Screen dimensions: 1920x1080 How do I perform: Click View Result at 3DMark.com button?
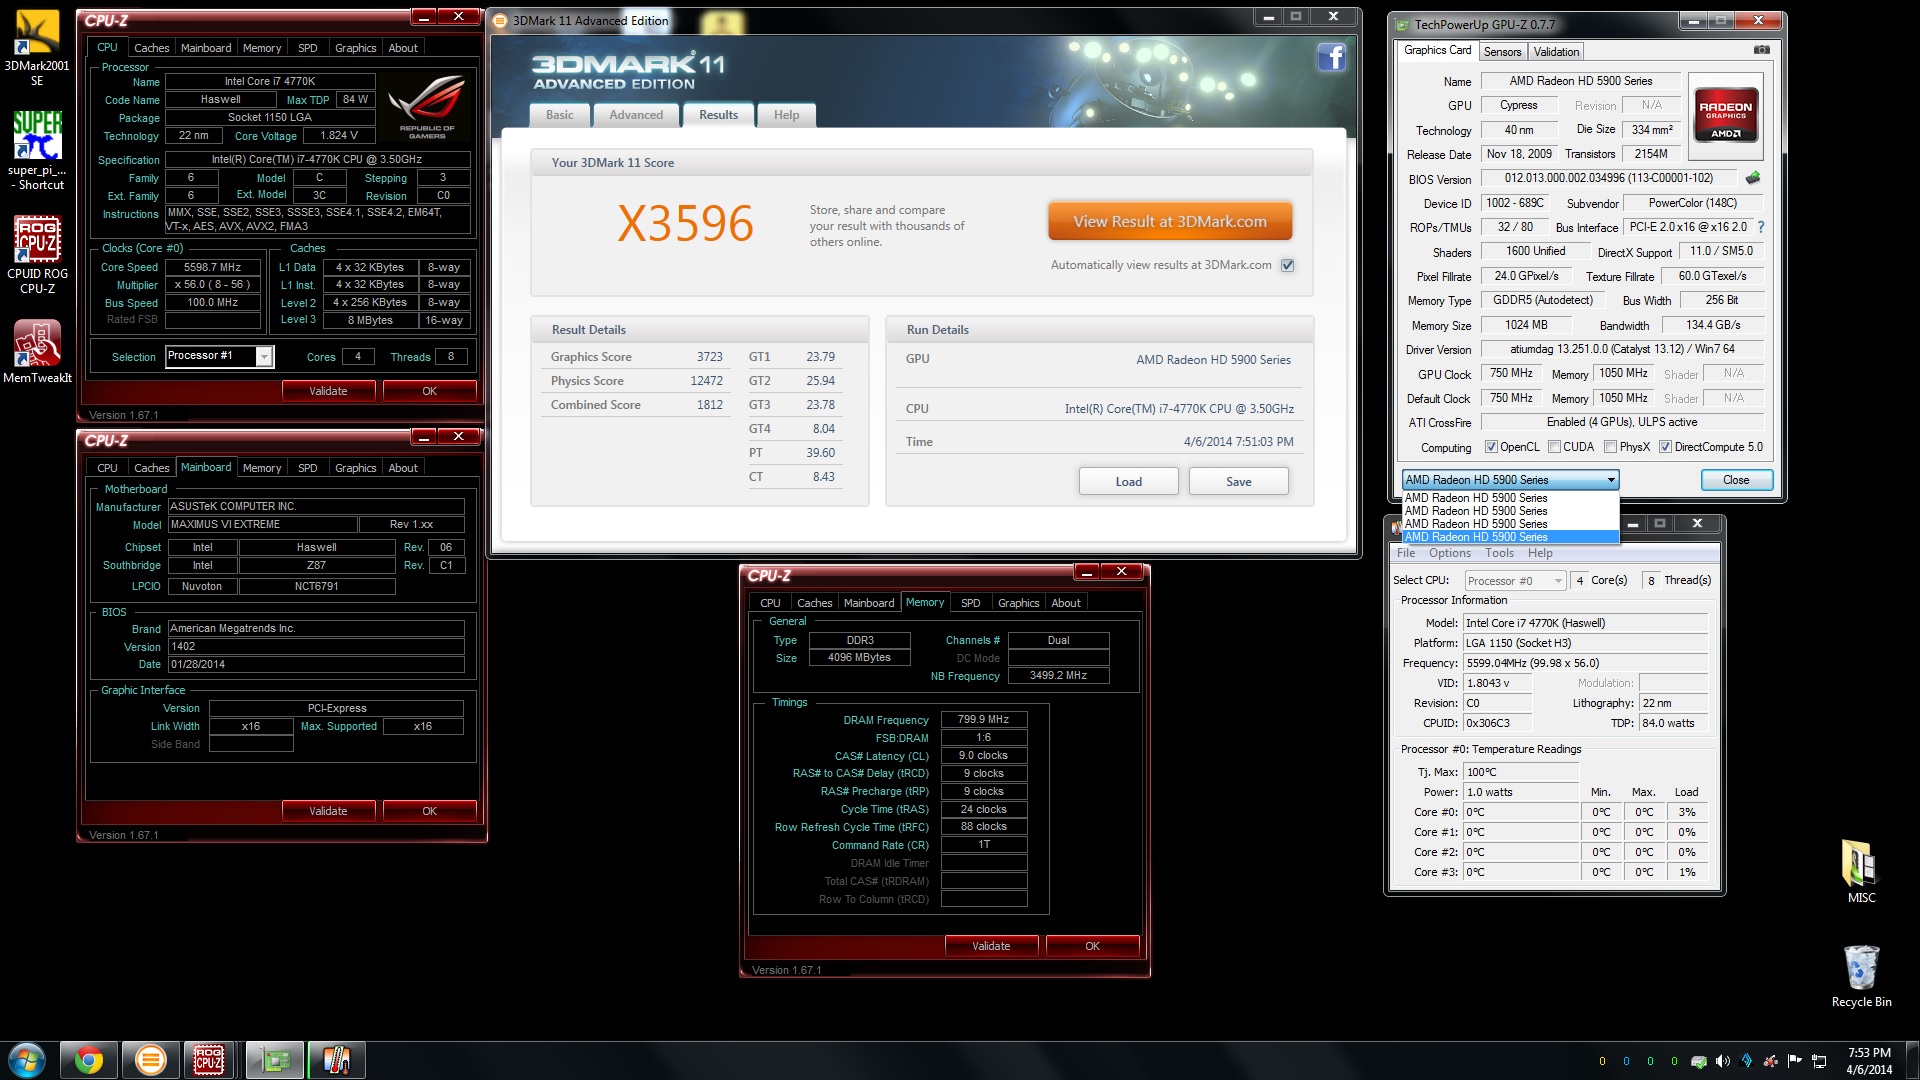pos(1170,222)
